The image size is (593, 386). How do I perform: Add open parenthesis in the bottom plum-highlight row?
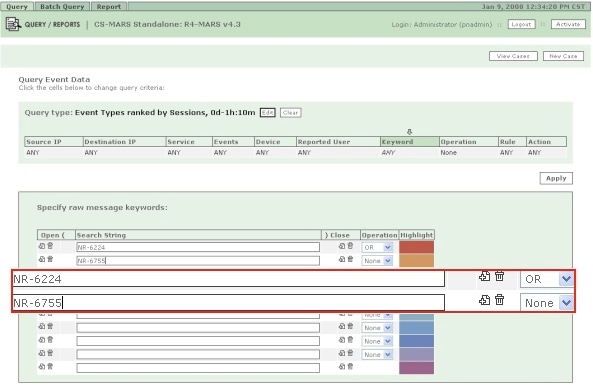tap(42, 366)
